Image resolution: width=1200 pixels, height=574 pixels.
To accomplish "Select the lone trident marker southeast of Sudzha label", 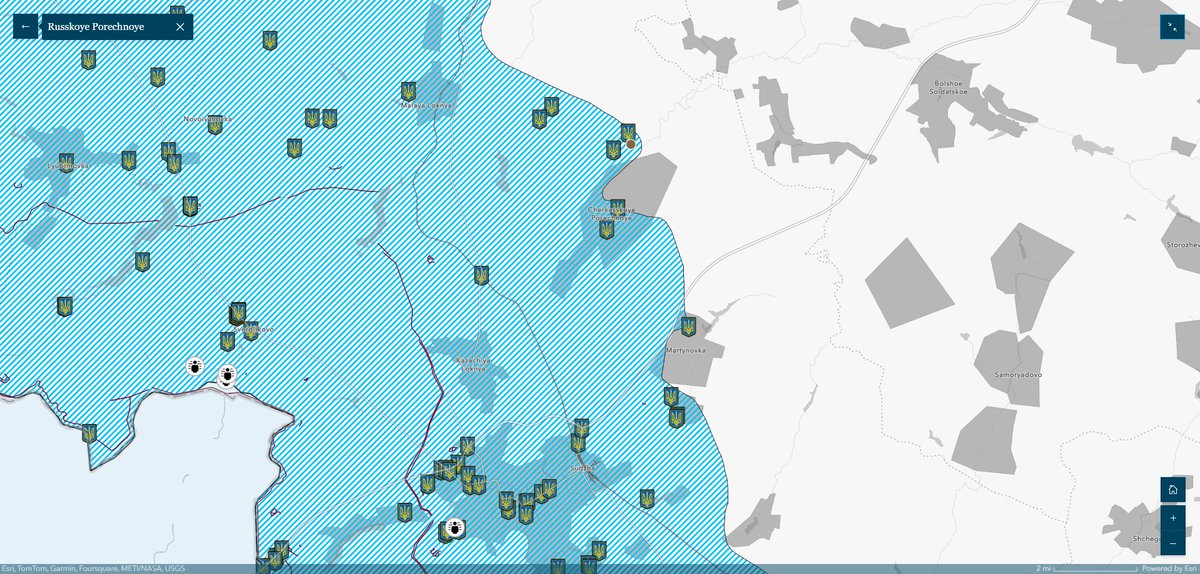I will (647, 497).
